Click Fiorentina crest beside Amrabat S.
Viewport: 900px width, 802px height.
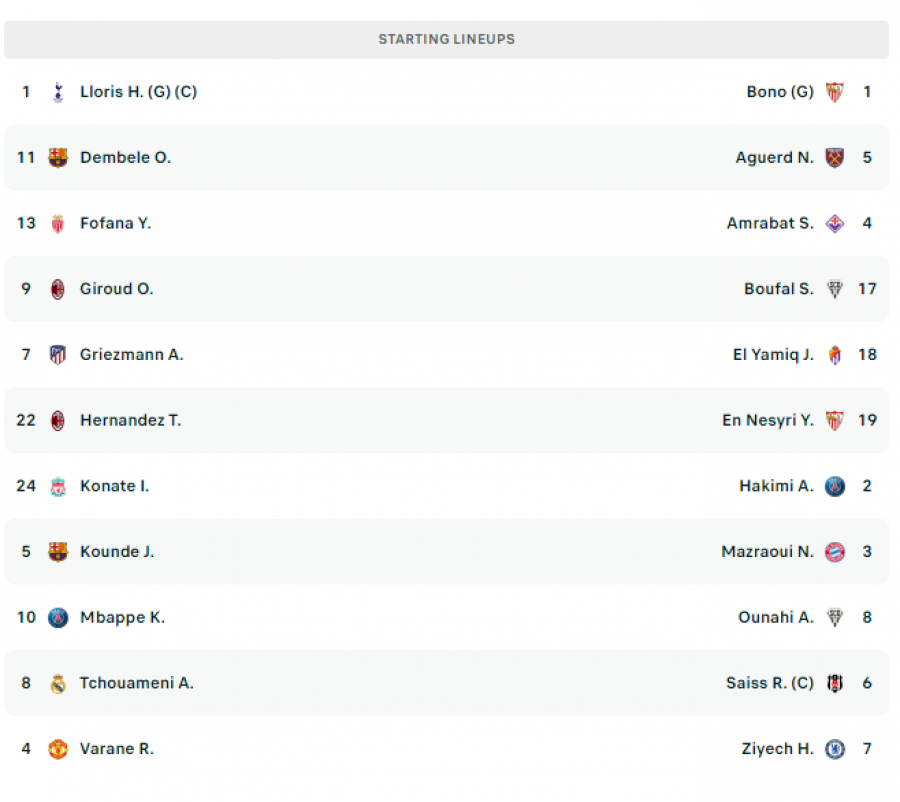pyautogui.click(x=835, y=223)
